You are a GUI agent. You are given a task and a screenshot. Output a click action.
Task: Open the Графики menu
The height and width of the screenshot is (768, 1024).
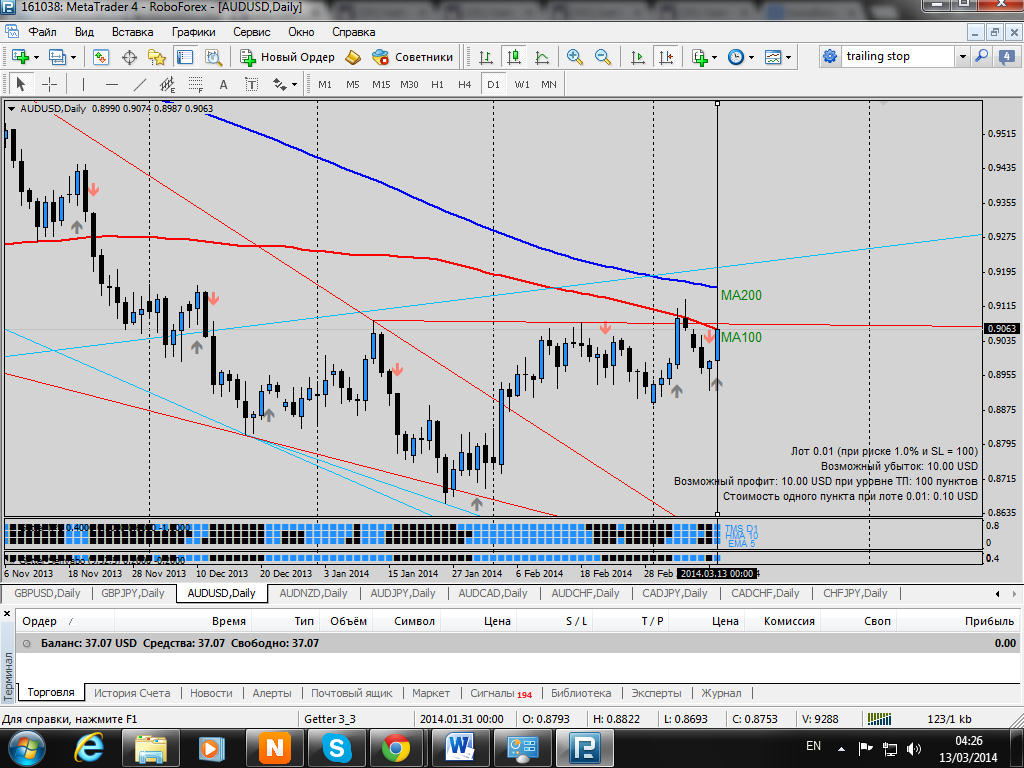(x=193, y=32)
